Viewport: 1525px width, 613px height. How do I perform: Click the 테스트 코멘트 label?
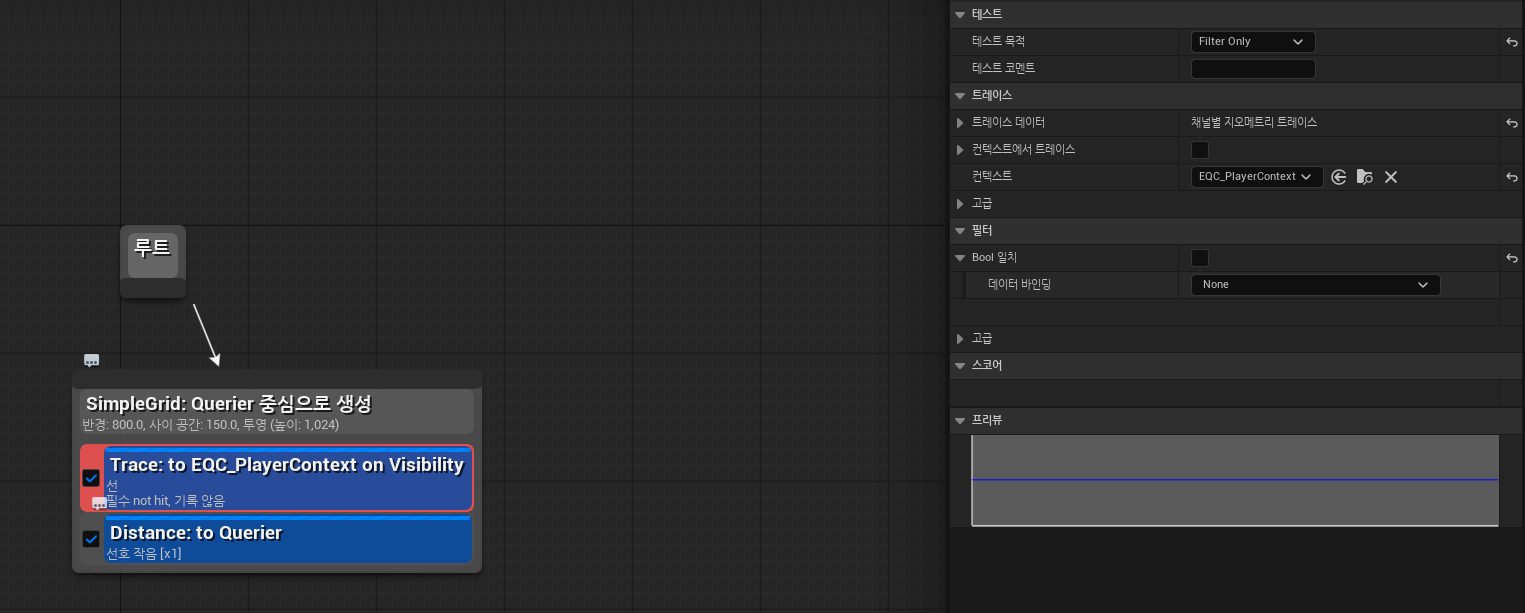tap(1003, 69)
